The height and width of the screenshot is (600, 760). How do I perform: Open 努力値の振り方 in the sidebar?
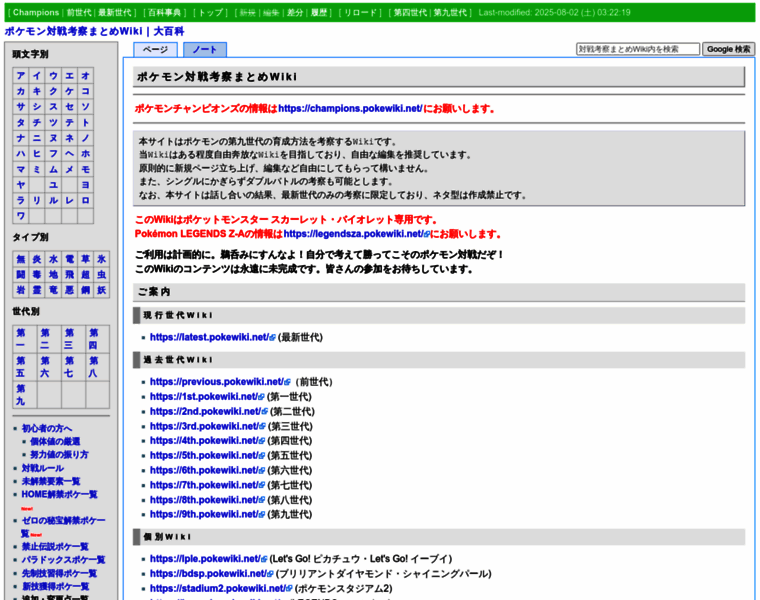pyautogui.click(x=59, y=455)
